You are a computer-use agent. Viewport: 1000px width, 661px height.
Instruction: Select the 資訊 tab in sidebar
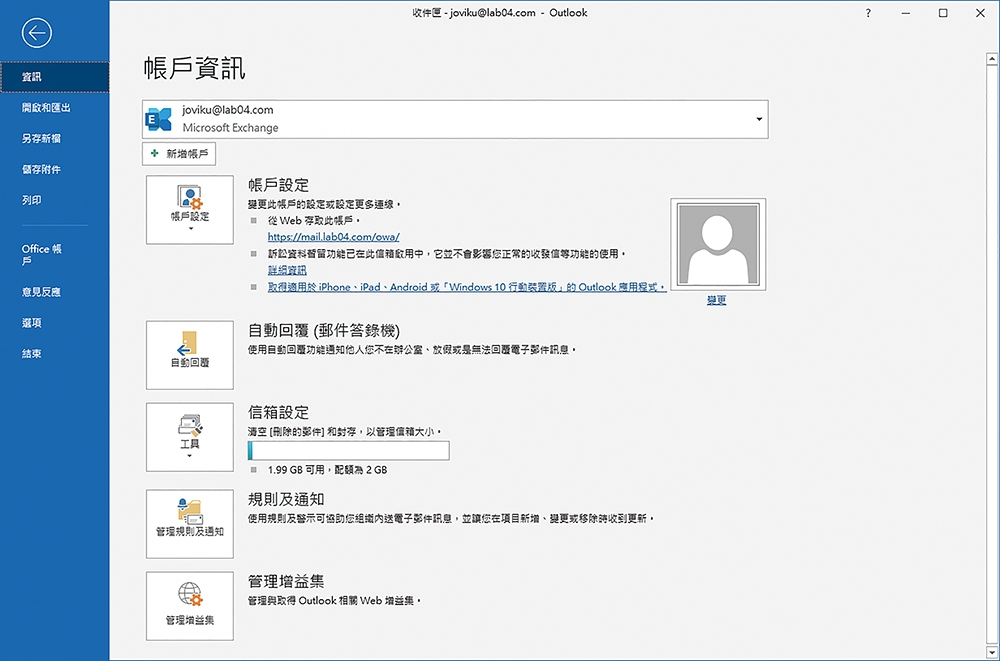[x=55, y=77]
